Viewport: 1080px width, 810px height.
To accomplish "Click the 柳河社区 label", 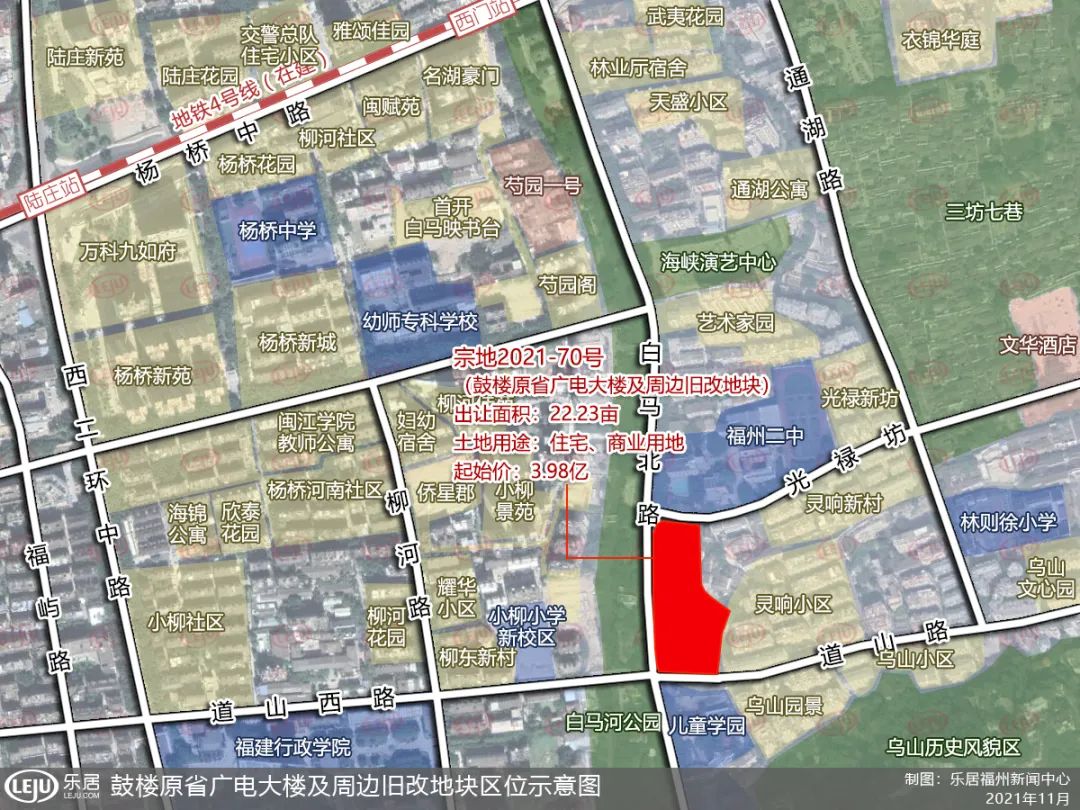I will [x=337, y=138].
